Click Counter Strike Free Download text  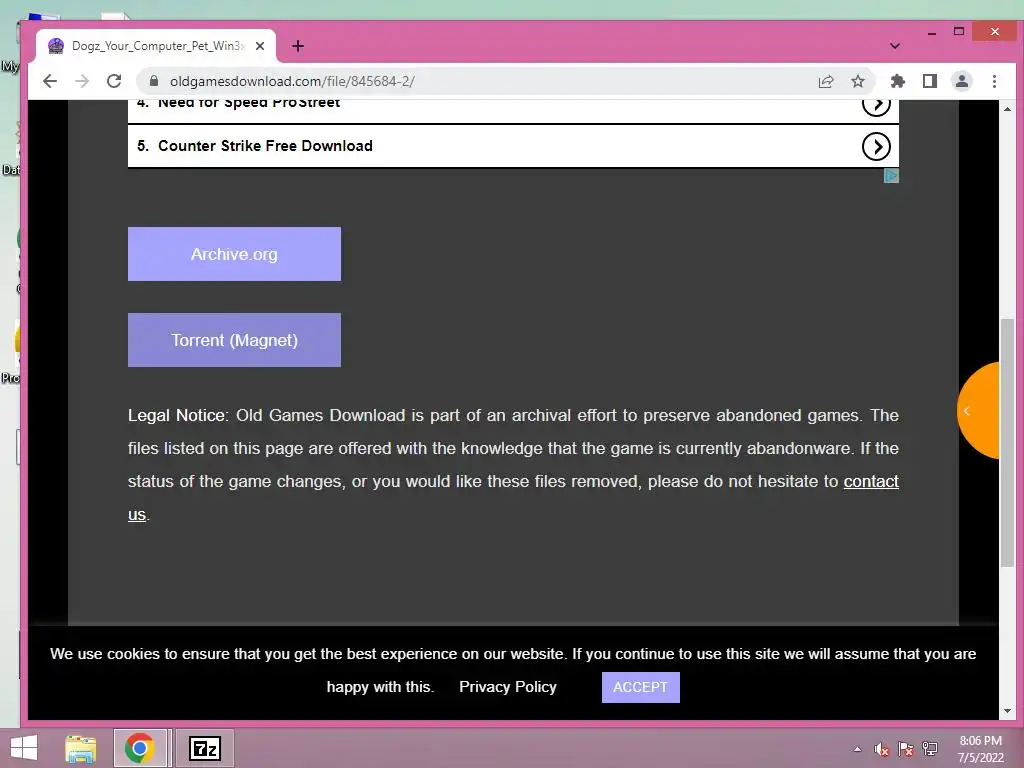point(265,146)
